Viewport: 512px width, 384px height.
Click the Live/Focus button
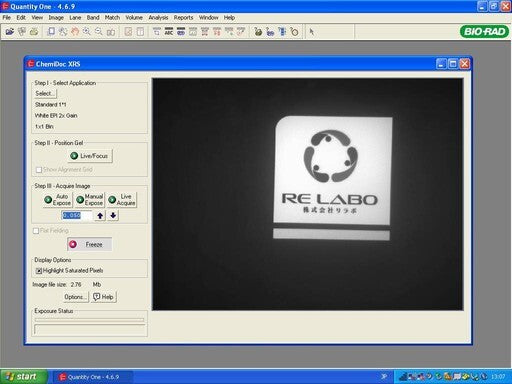90,156
